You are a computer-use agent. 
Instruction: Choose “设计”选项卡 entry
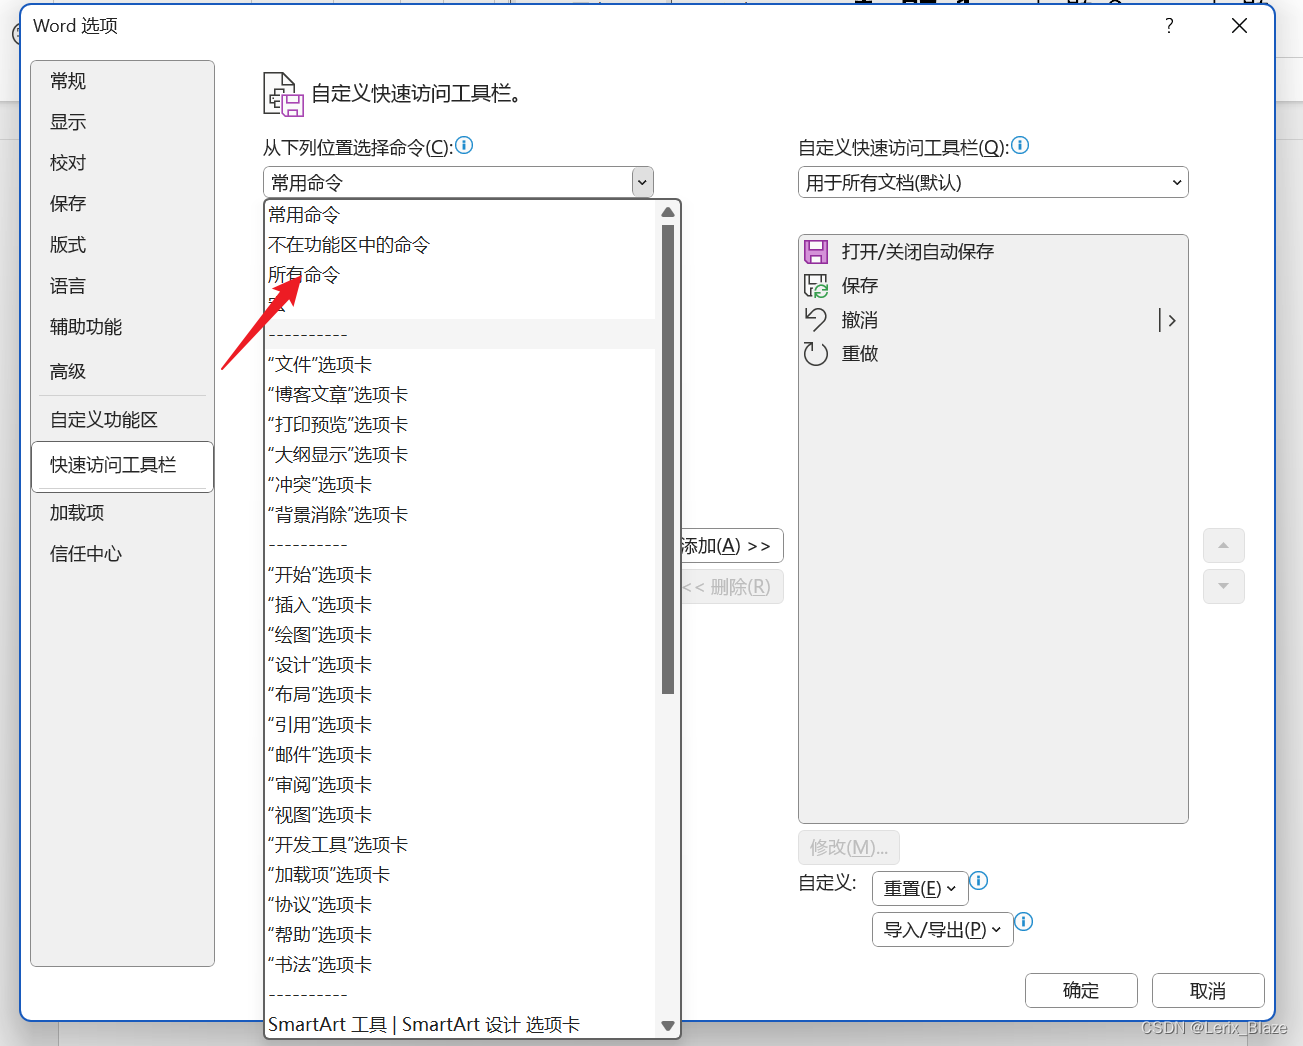[x=461, y=665]
